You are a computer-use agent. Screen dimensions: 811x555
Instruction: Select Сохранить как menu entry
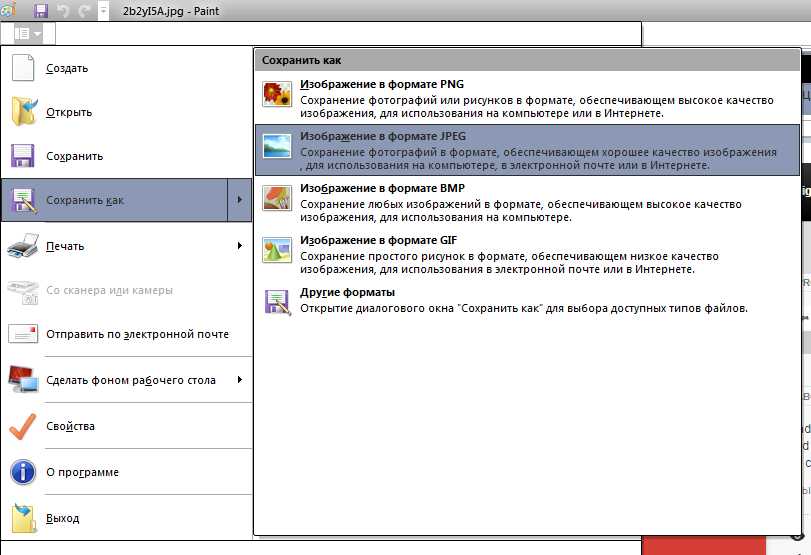click(115, 200)
